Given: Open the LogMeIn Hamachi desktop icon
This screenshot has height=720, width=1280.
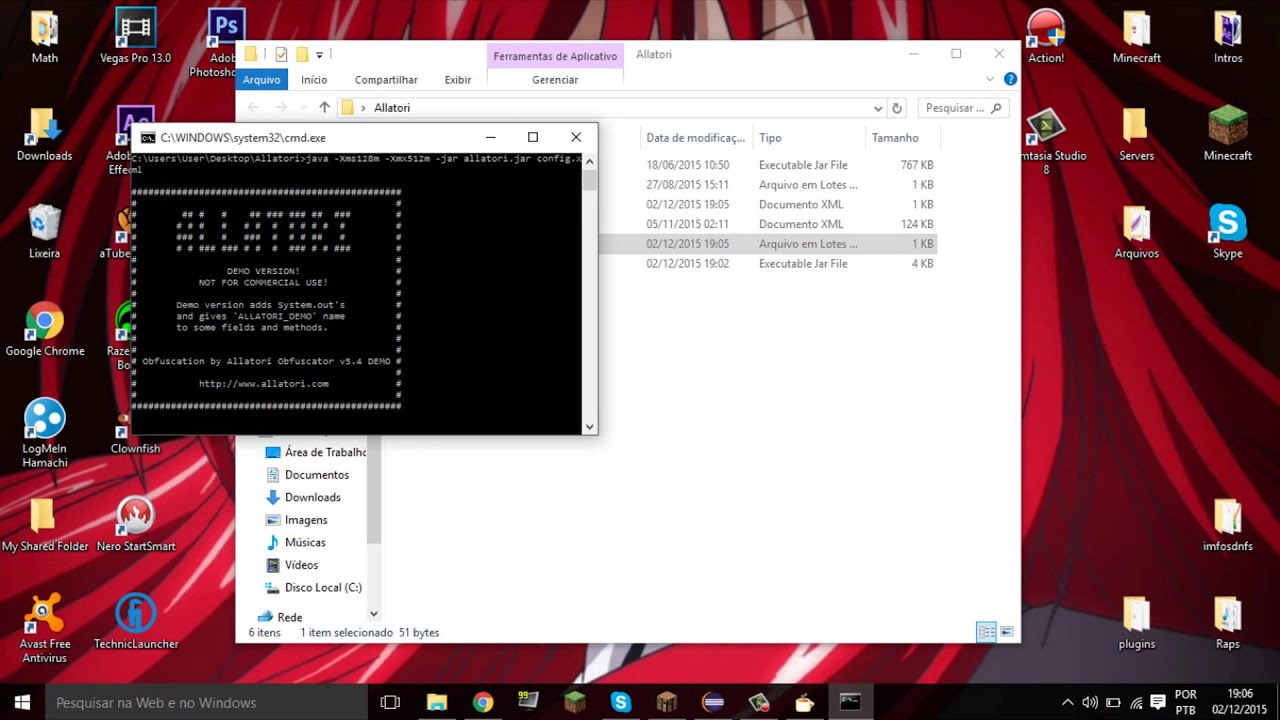Looking at the screenshot, I should [x=44, y=434].
